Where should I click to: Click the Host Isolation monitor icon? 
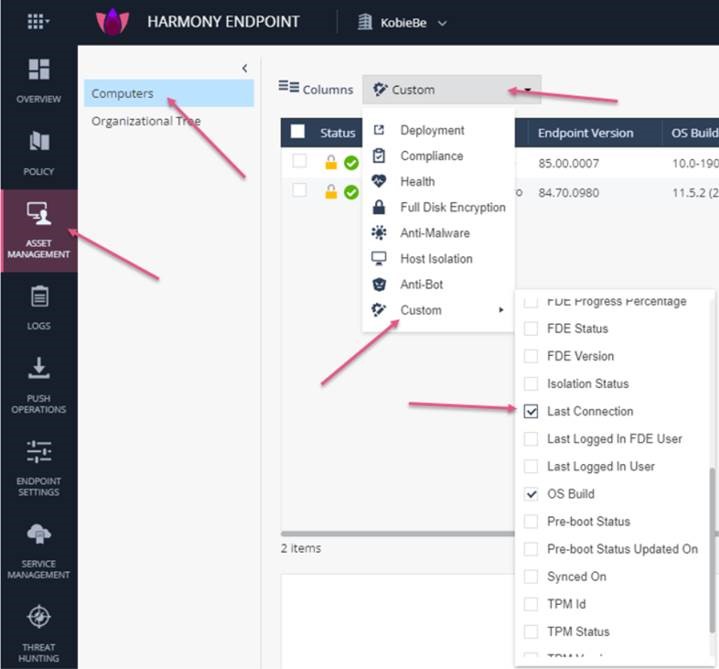click(379, 258)
